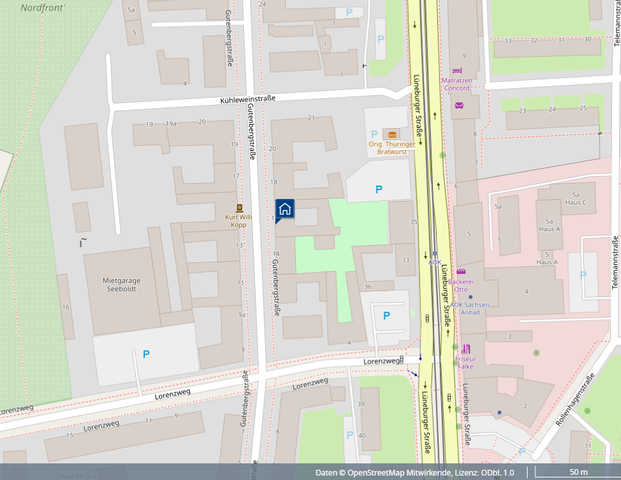Viewport: 621px width, 480px height.
Task: Click the Friseur Falke hairdresser icon
Action: [465, 349]
